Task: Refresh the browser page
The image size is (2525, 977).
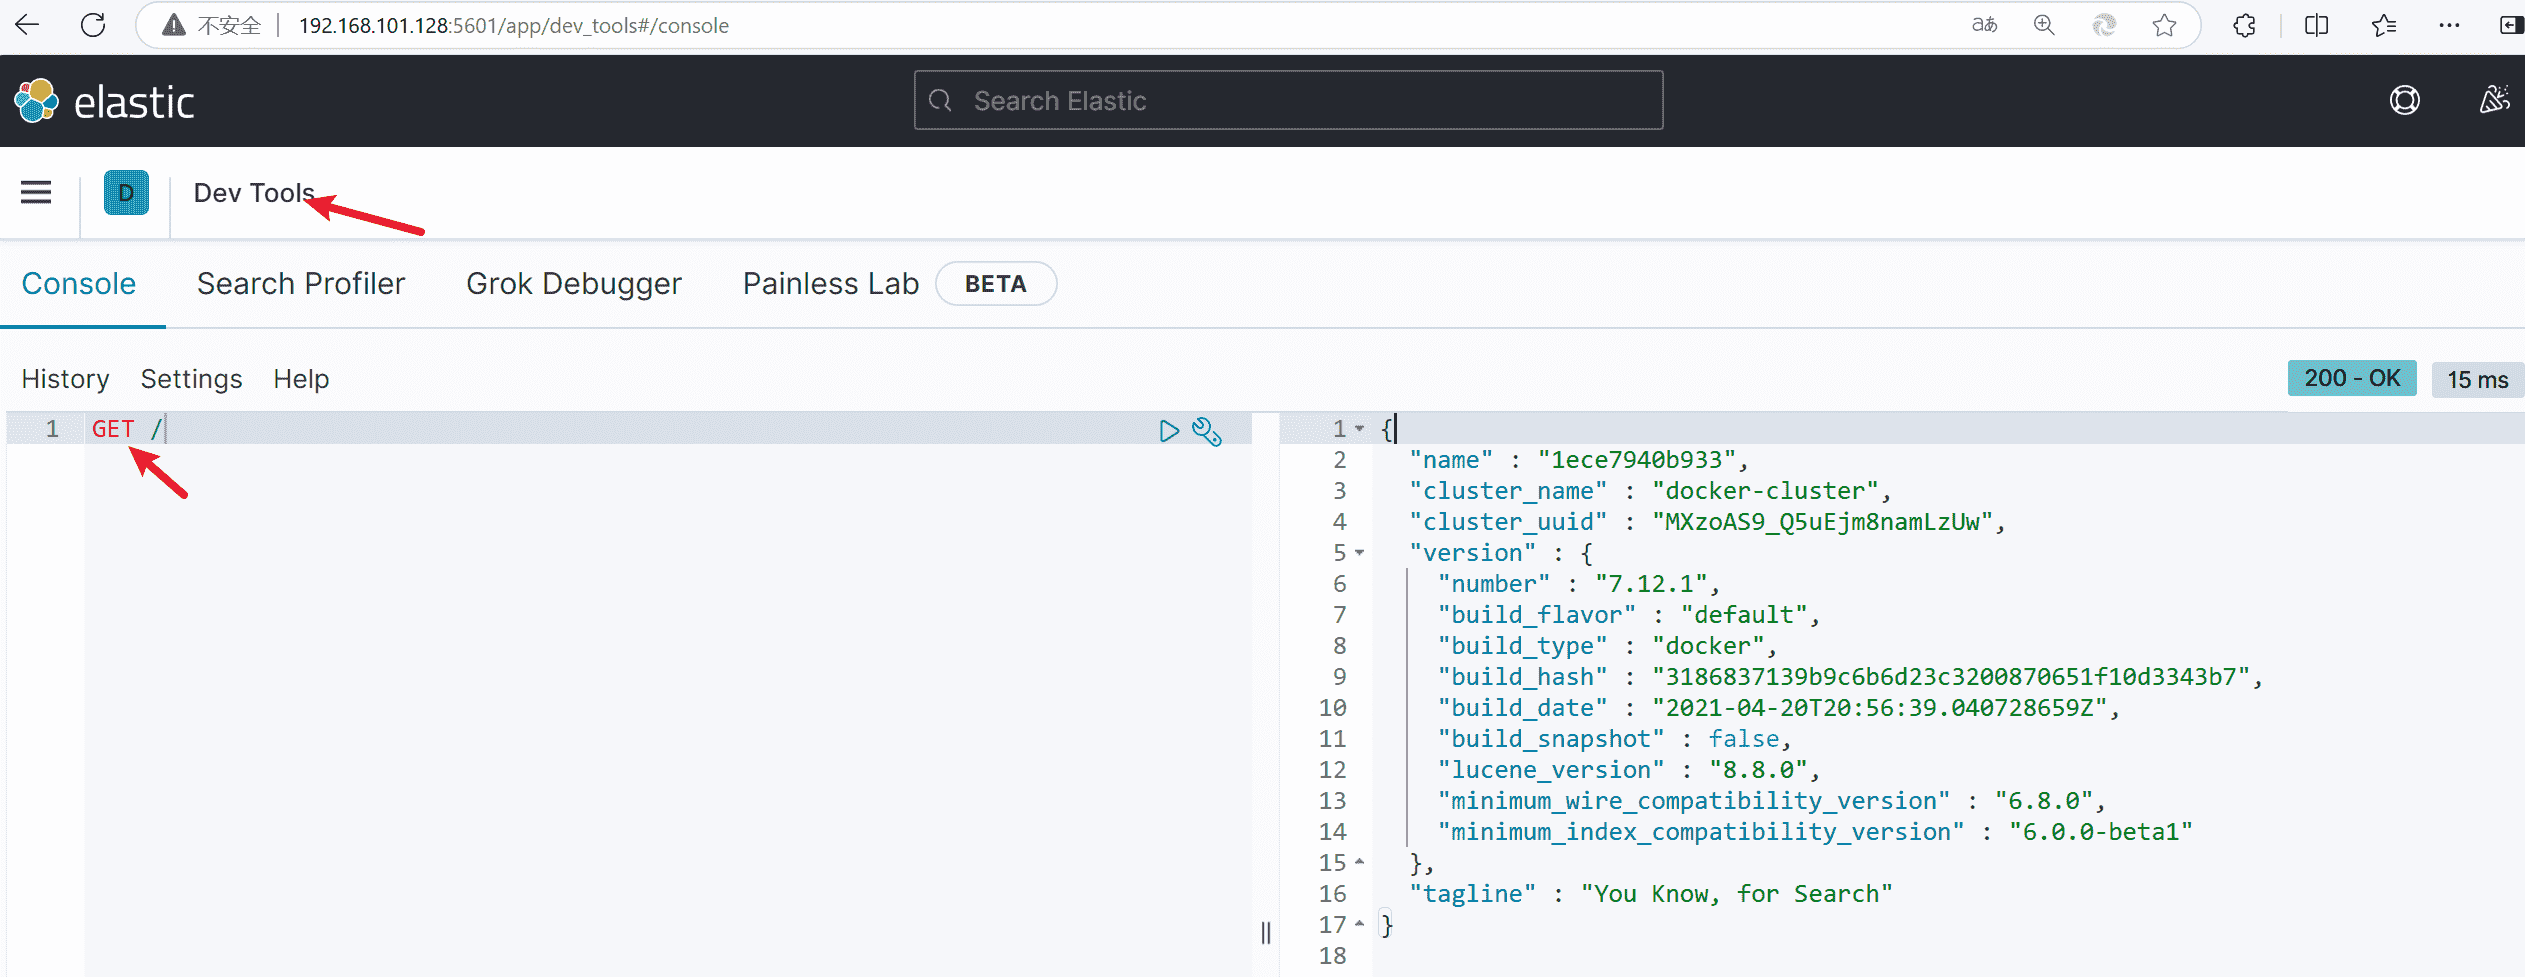Action: 93,25
